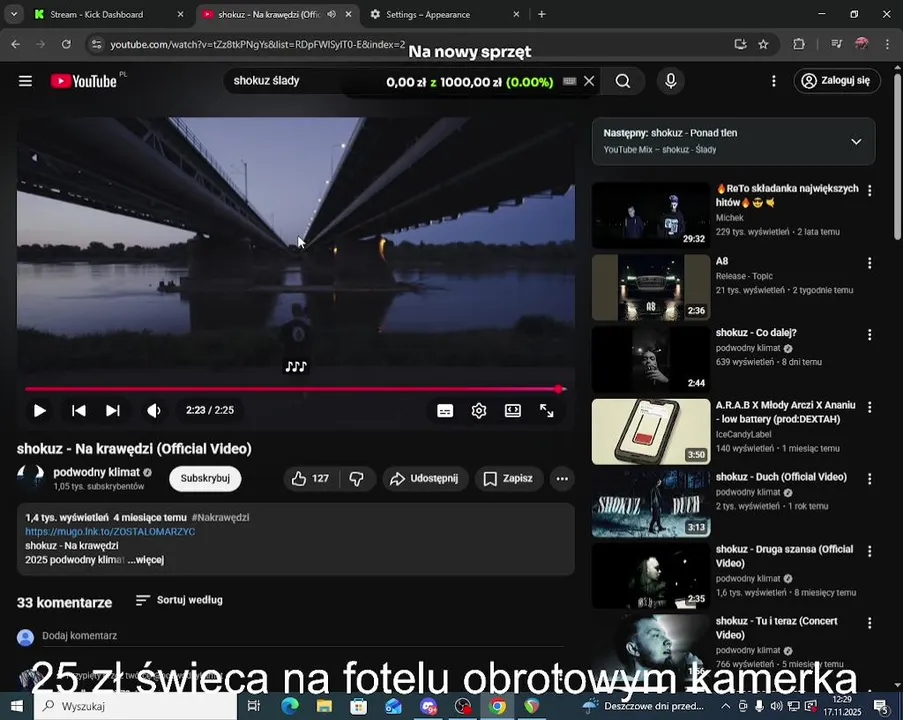The height and width of the screenshot is (720, 903).
Task: Toggle subtitles on the player
Action: pyautogui.click(x=445, y=411)
